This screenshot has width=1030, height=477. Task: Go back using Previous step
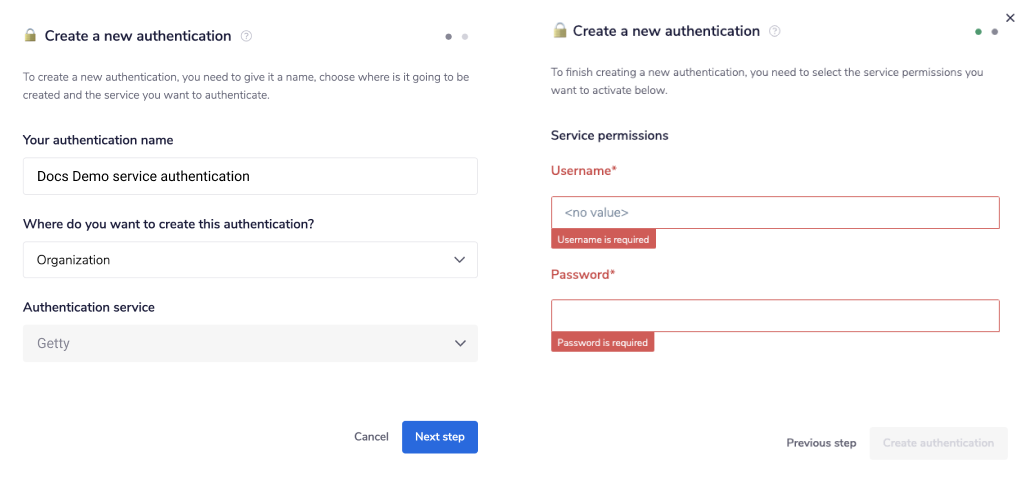pyautogui.click(x=821, y=443)
